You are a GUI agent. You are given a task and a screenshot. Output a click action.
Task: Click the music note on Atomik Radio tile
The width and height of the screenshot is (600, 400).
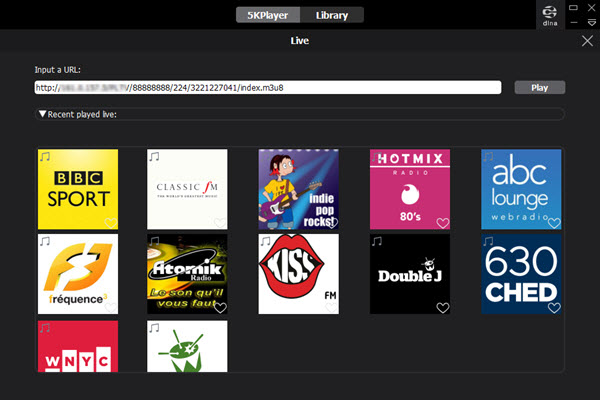click(154, 241)
